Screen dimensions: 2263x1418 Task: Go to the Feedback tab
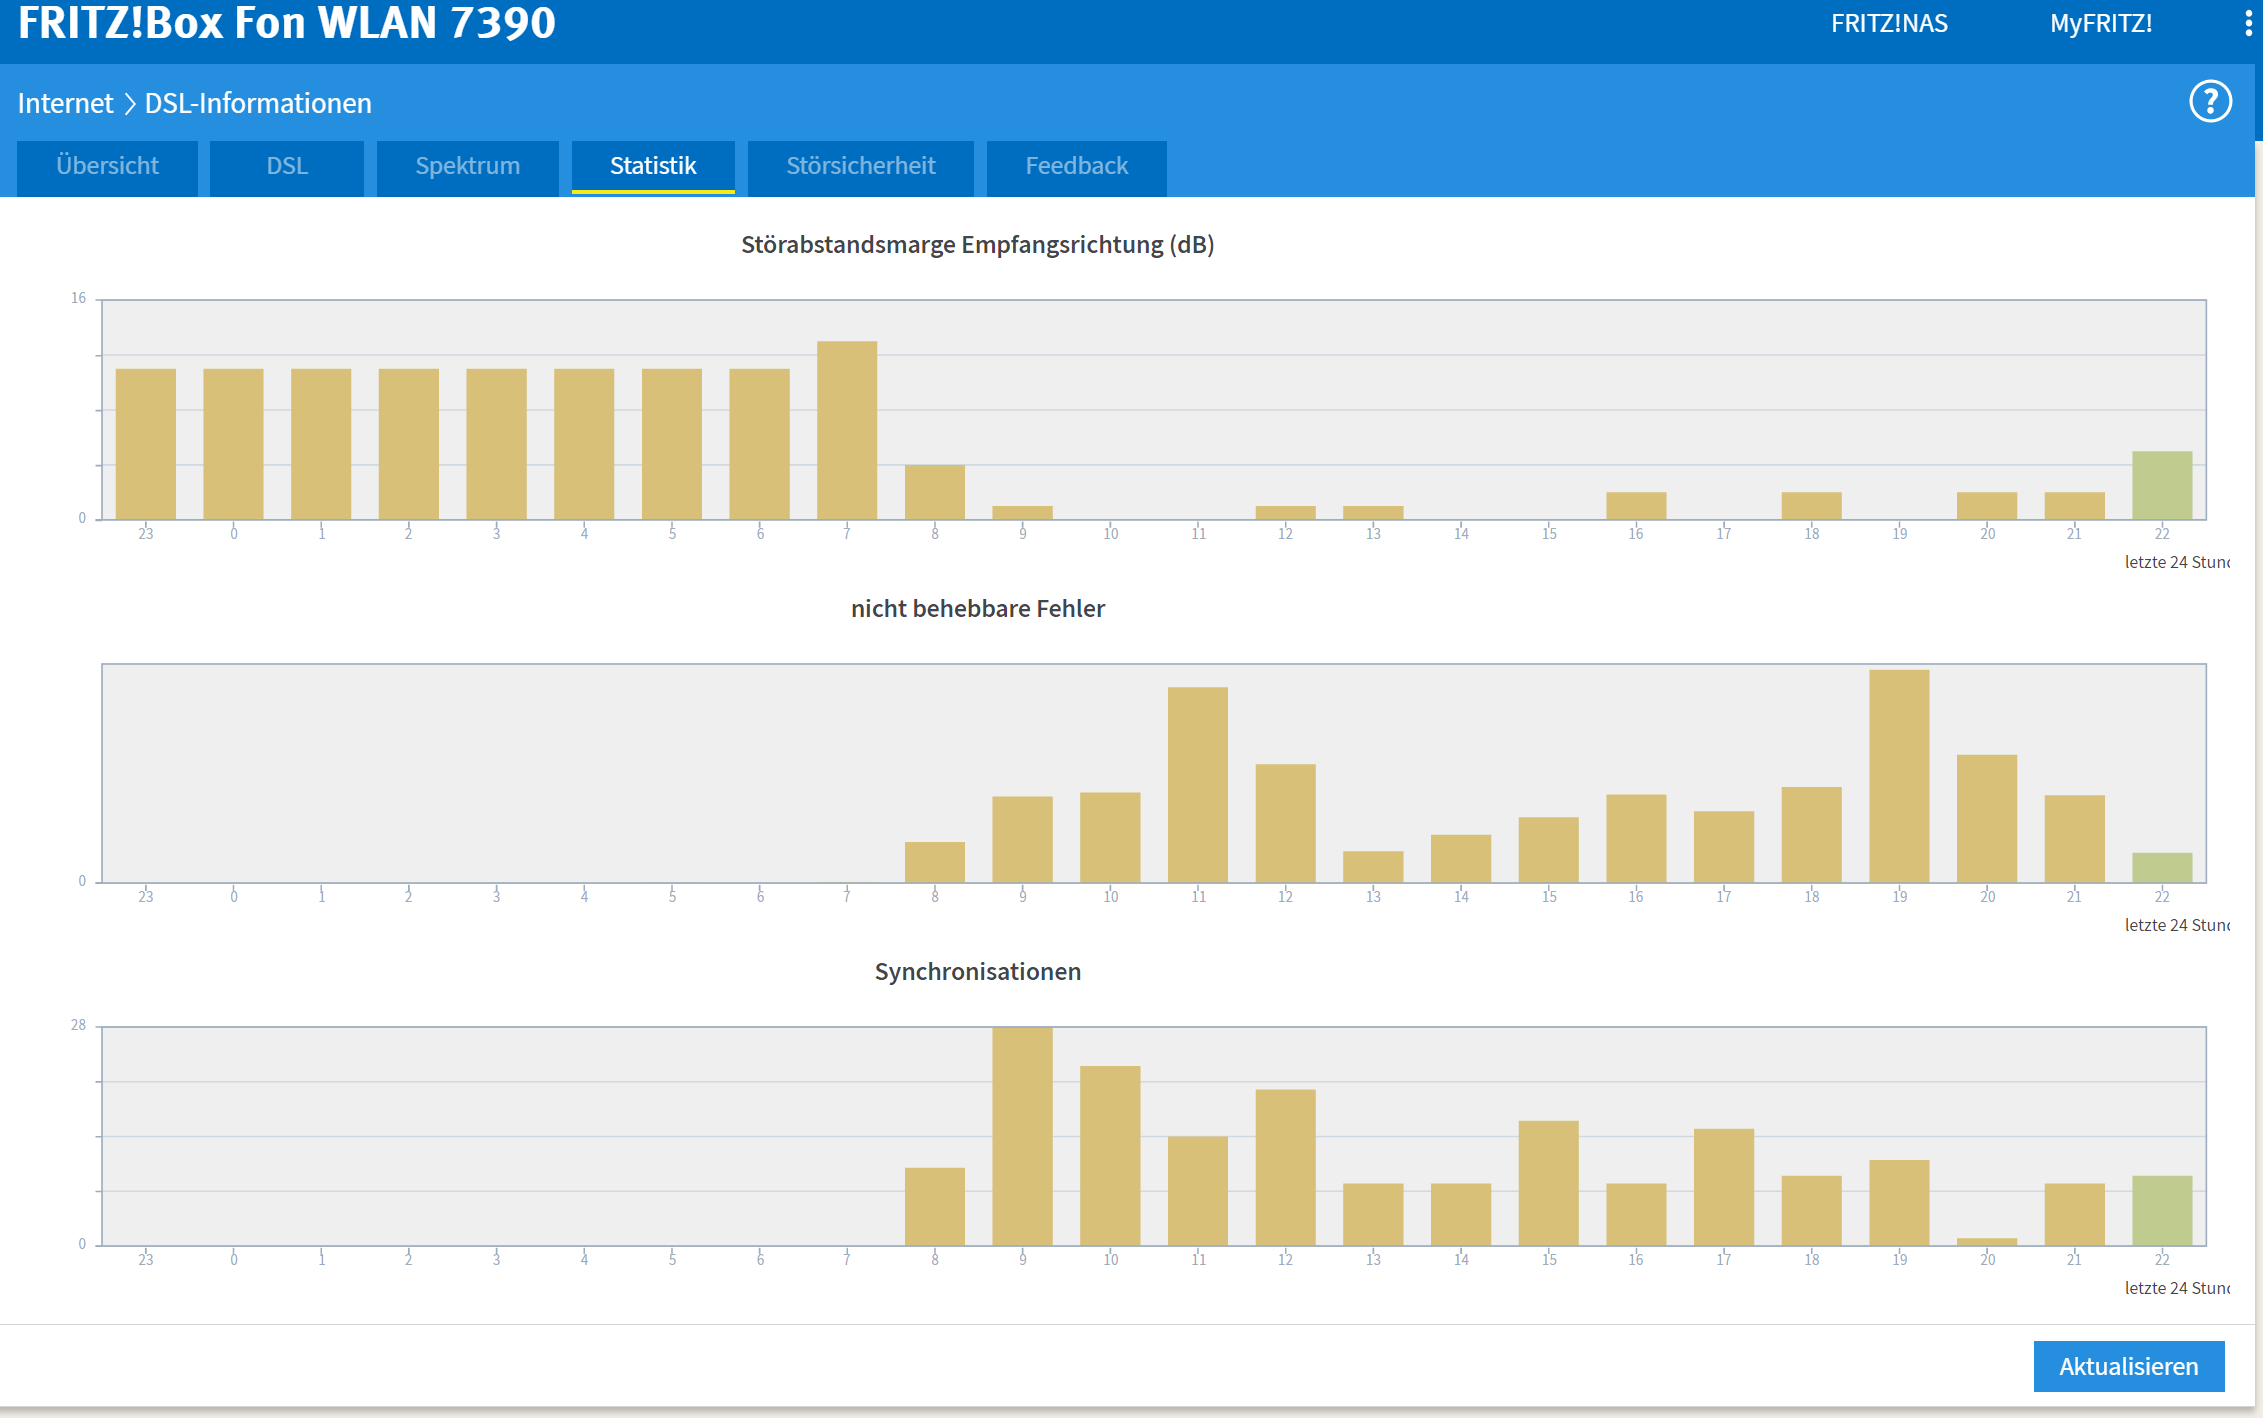coord(1076,166)
